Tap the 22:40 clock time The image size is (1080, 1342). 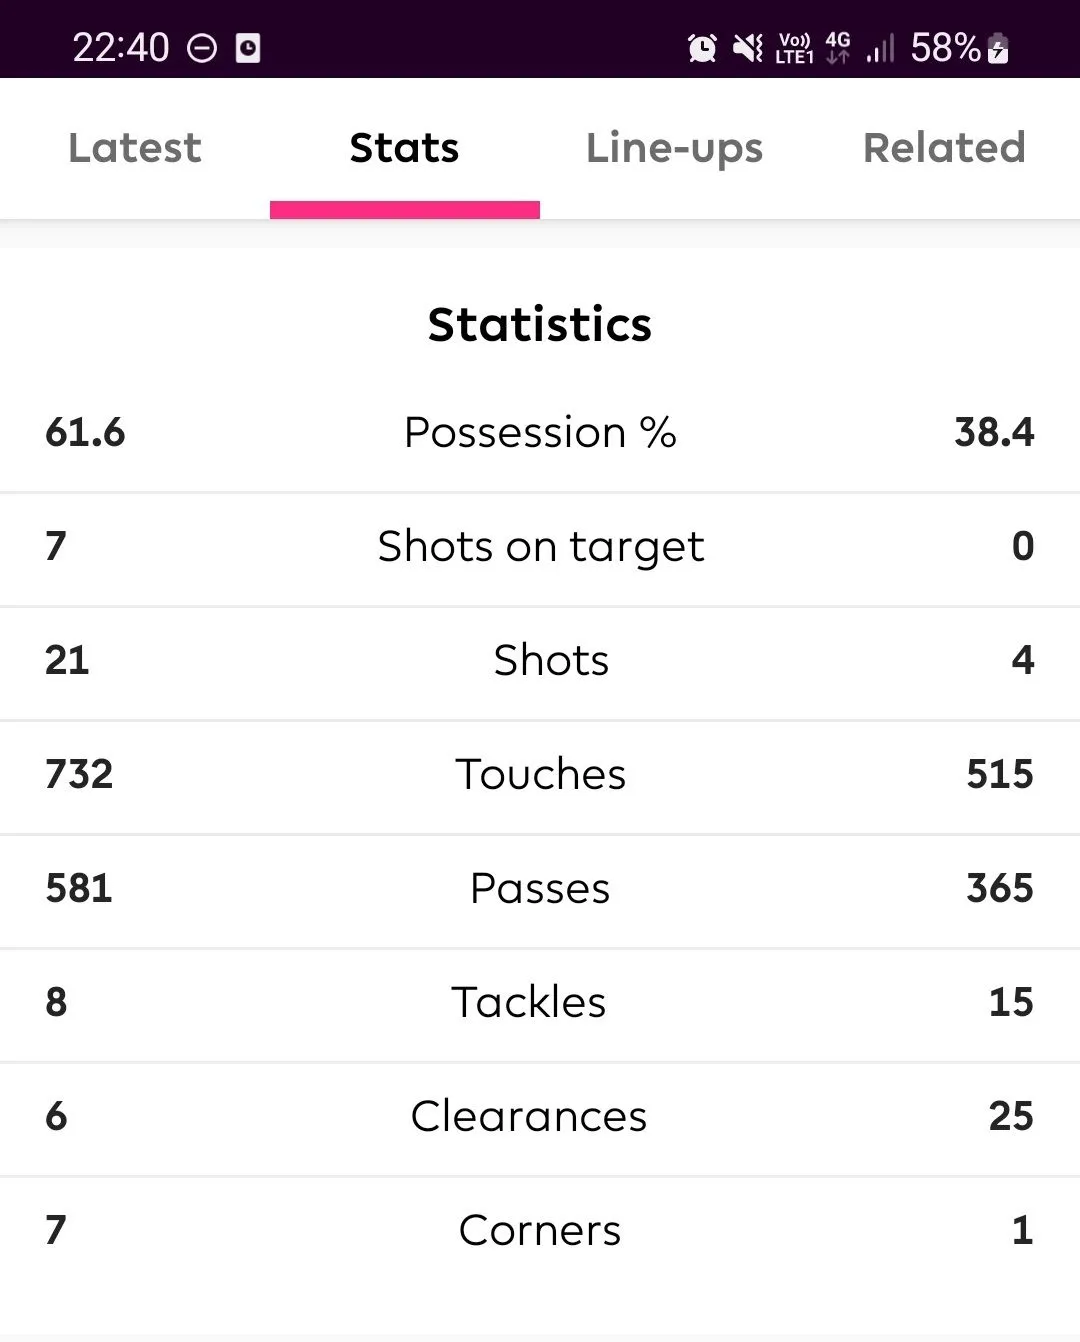[121, 48]
